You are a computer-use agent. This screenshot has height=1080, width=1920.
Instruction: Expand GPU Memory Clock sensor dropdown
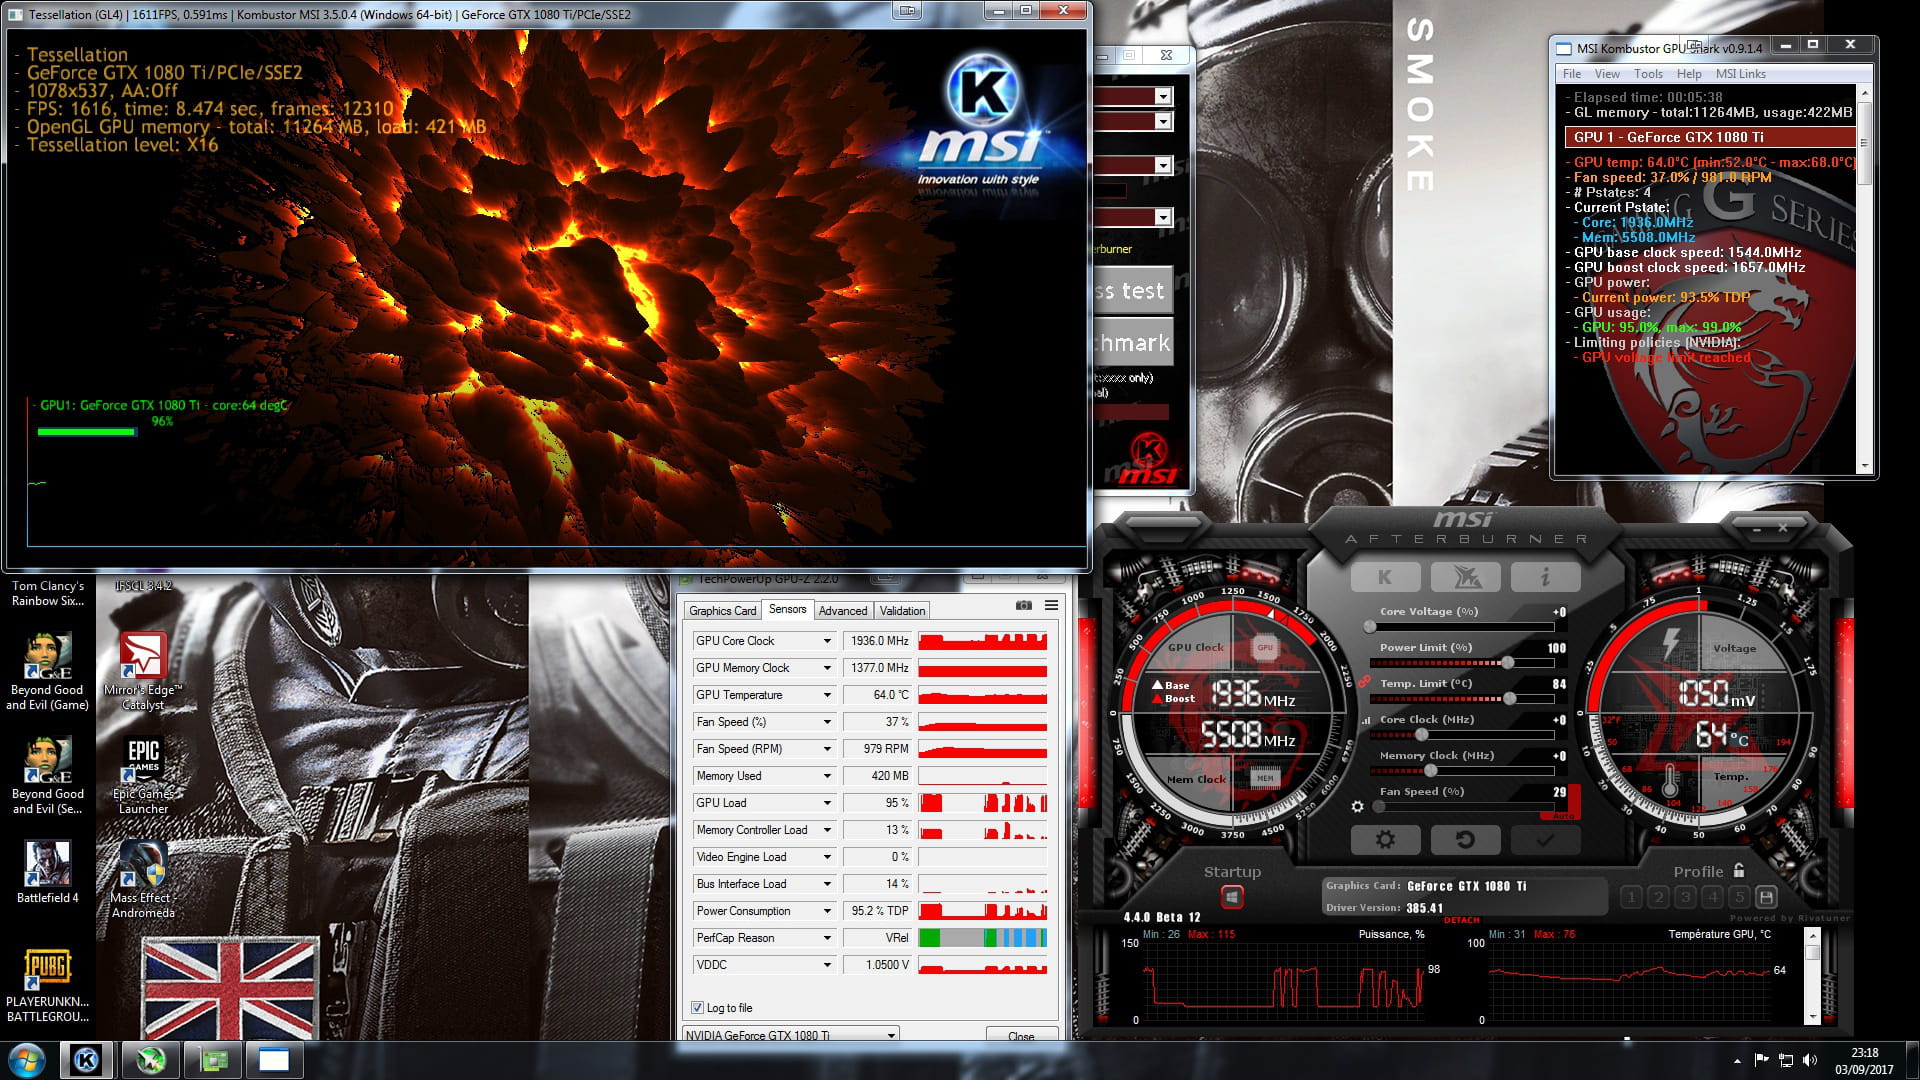pyautogui.click(x=827, y=668)
